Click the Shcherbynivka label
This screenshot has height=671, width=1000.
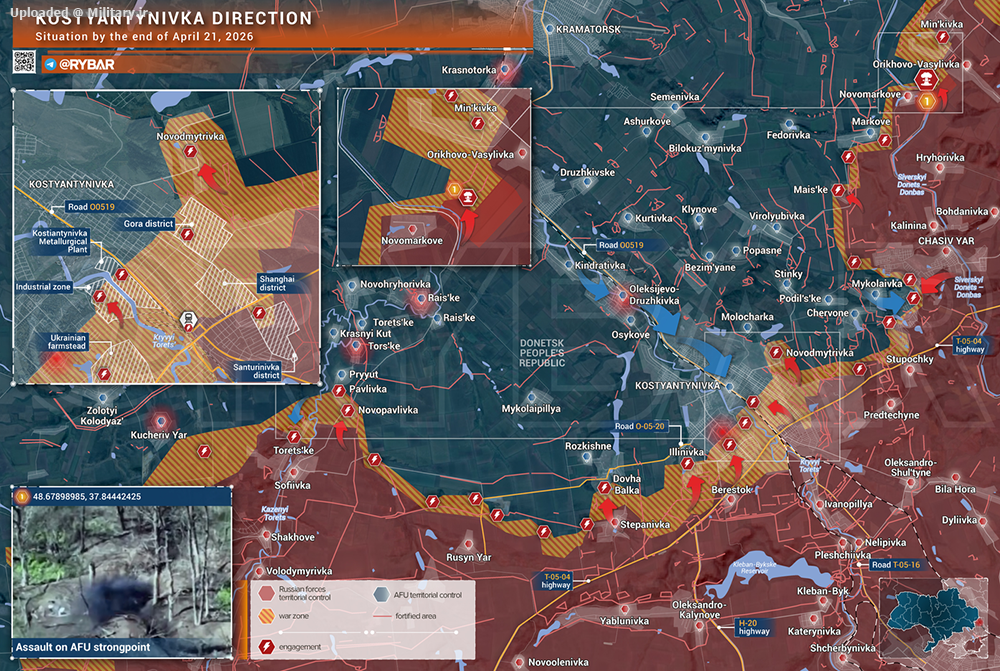click(843, 648)
